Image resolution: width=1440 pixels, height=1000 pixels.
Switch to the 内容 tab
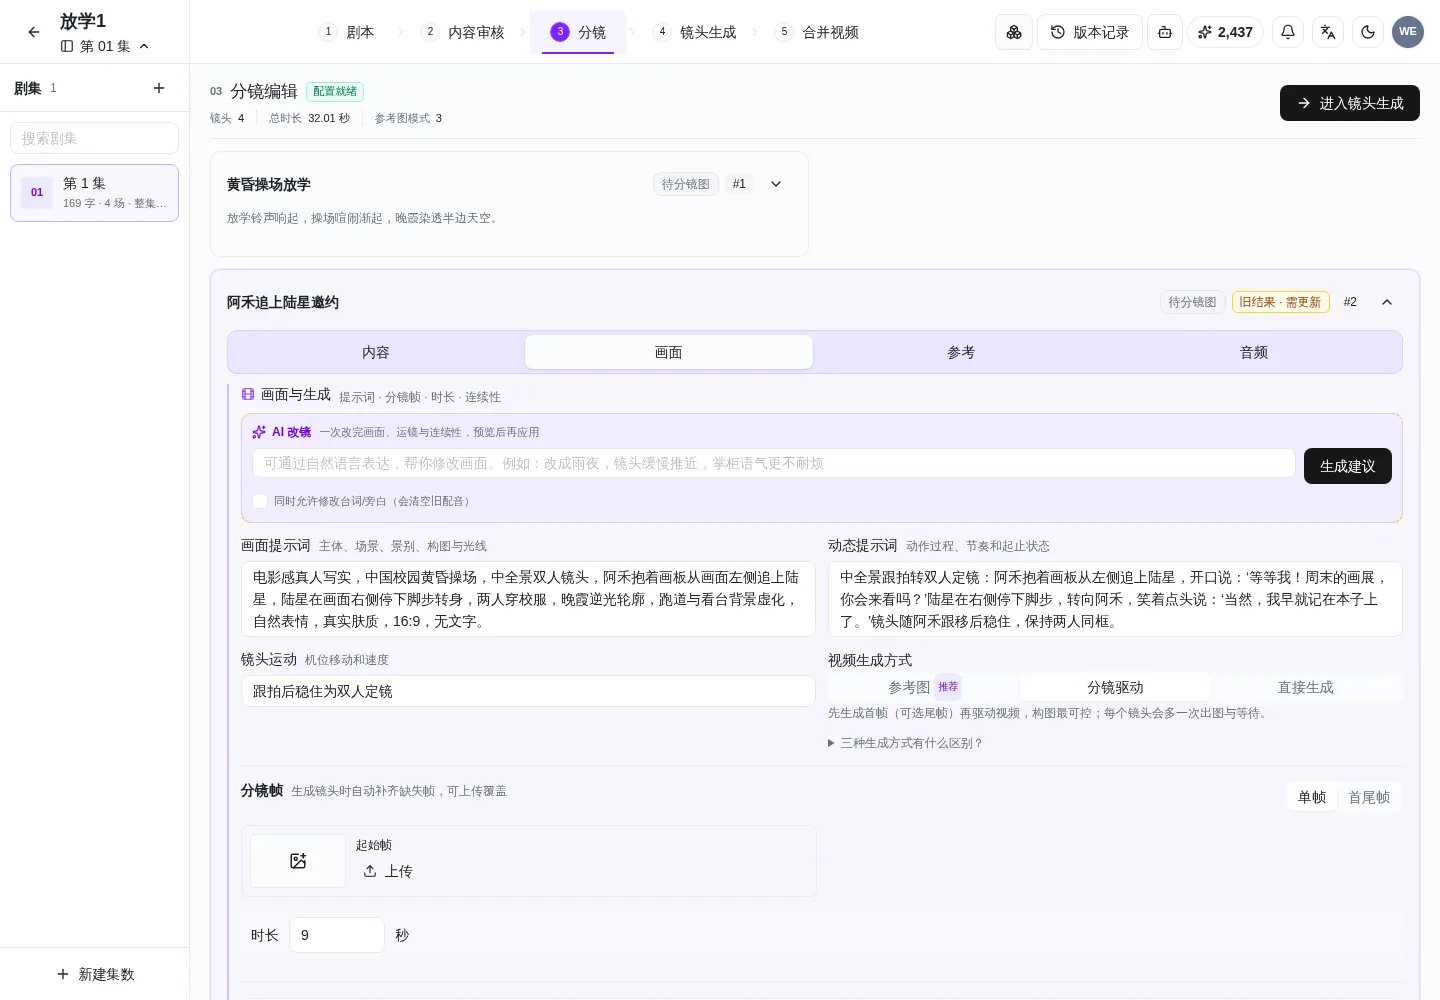click(x=376, y=352)
